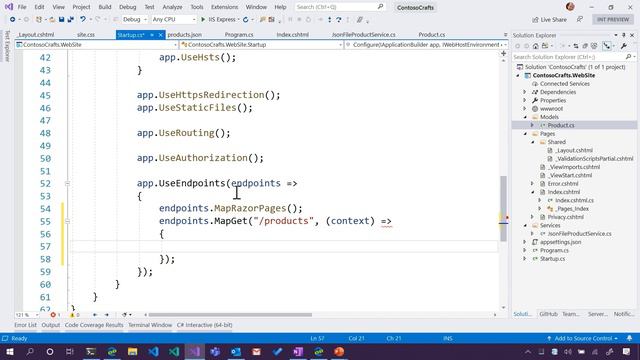640x360 pixels.
Task: Collapse the MapGet lambda block at line 55
Action: click(x=67, y=221)
